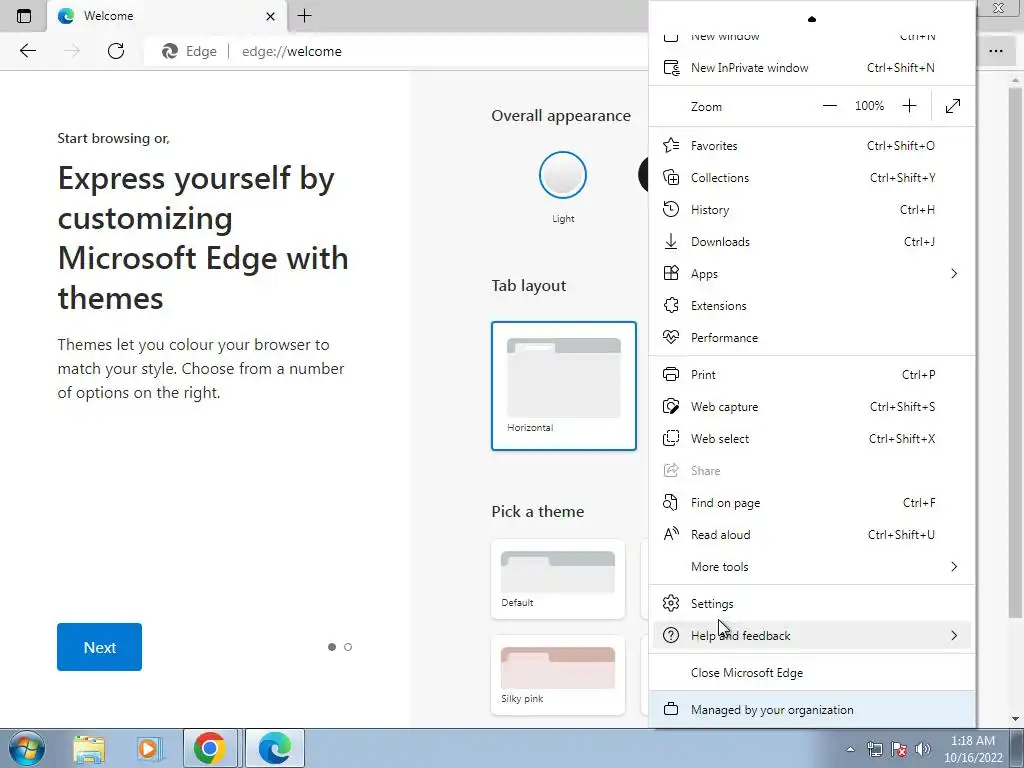Image resolution: width=1024 pixels, height=768 pixels.
Task: Close the Welcome tab
Action: pyautogui.click(x=270, y=16)
